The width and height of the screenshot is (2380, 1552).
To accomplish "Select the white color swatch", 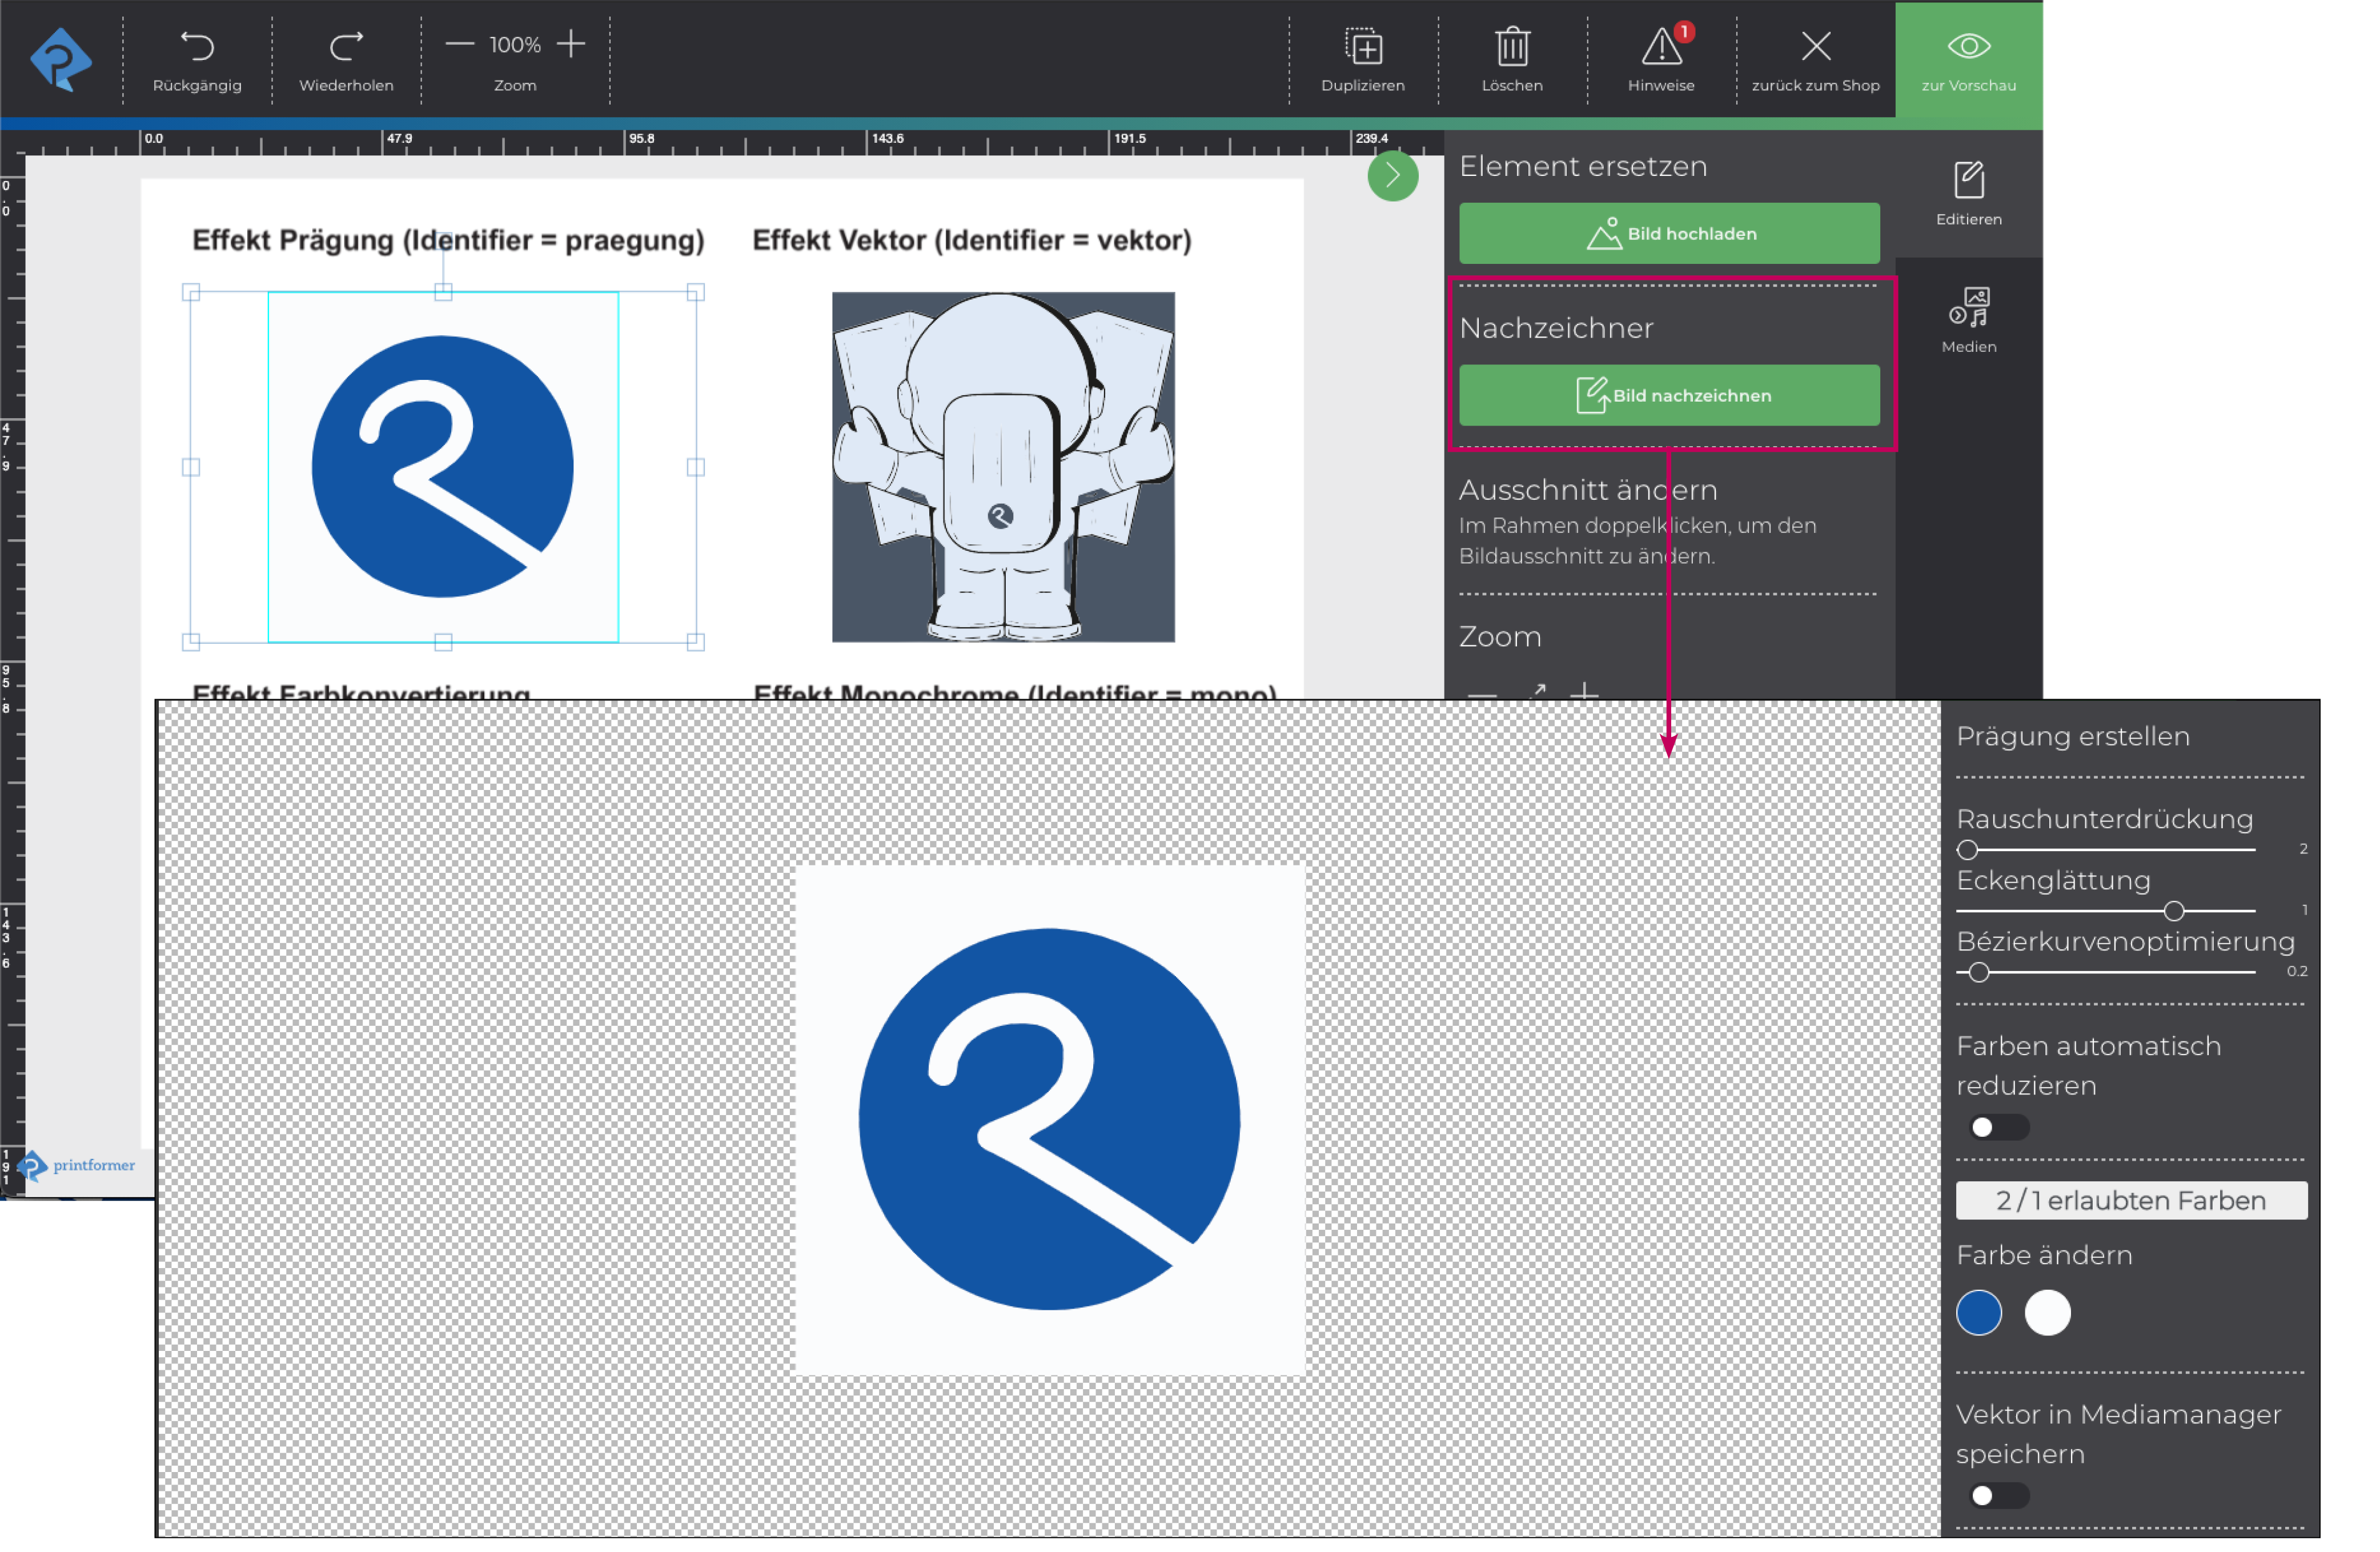I will tap(2047, 1312).
